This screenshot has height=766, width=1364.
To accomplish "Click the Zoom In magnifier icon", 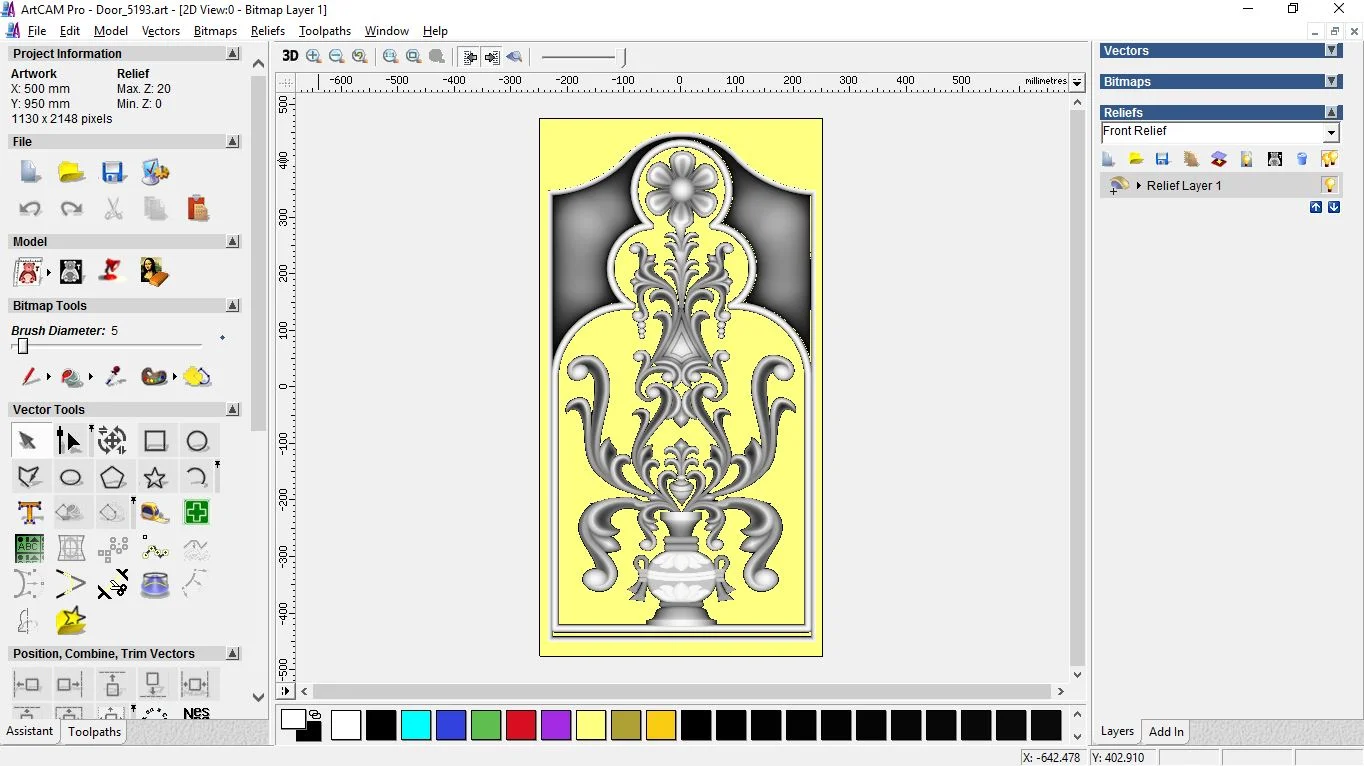I will [314, 57].
